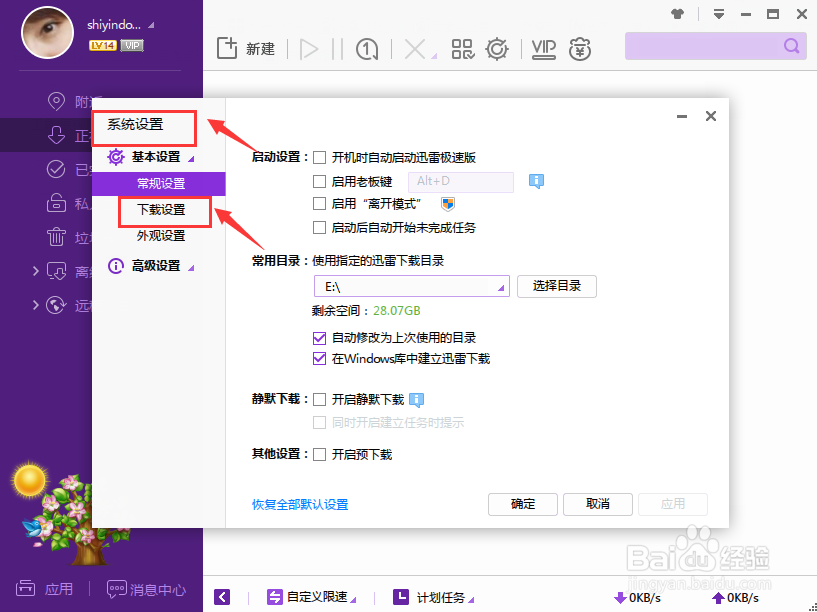Close the settings dialog
817x612 pixels.
[711, 116]
